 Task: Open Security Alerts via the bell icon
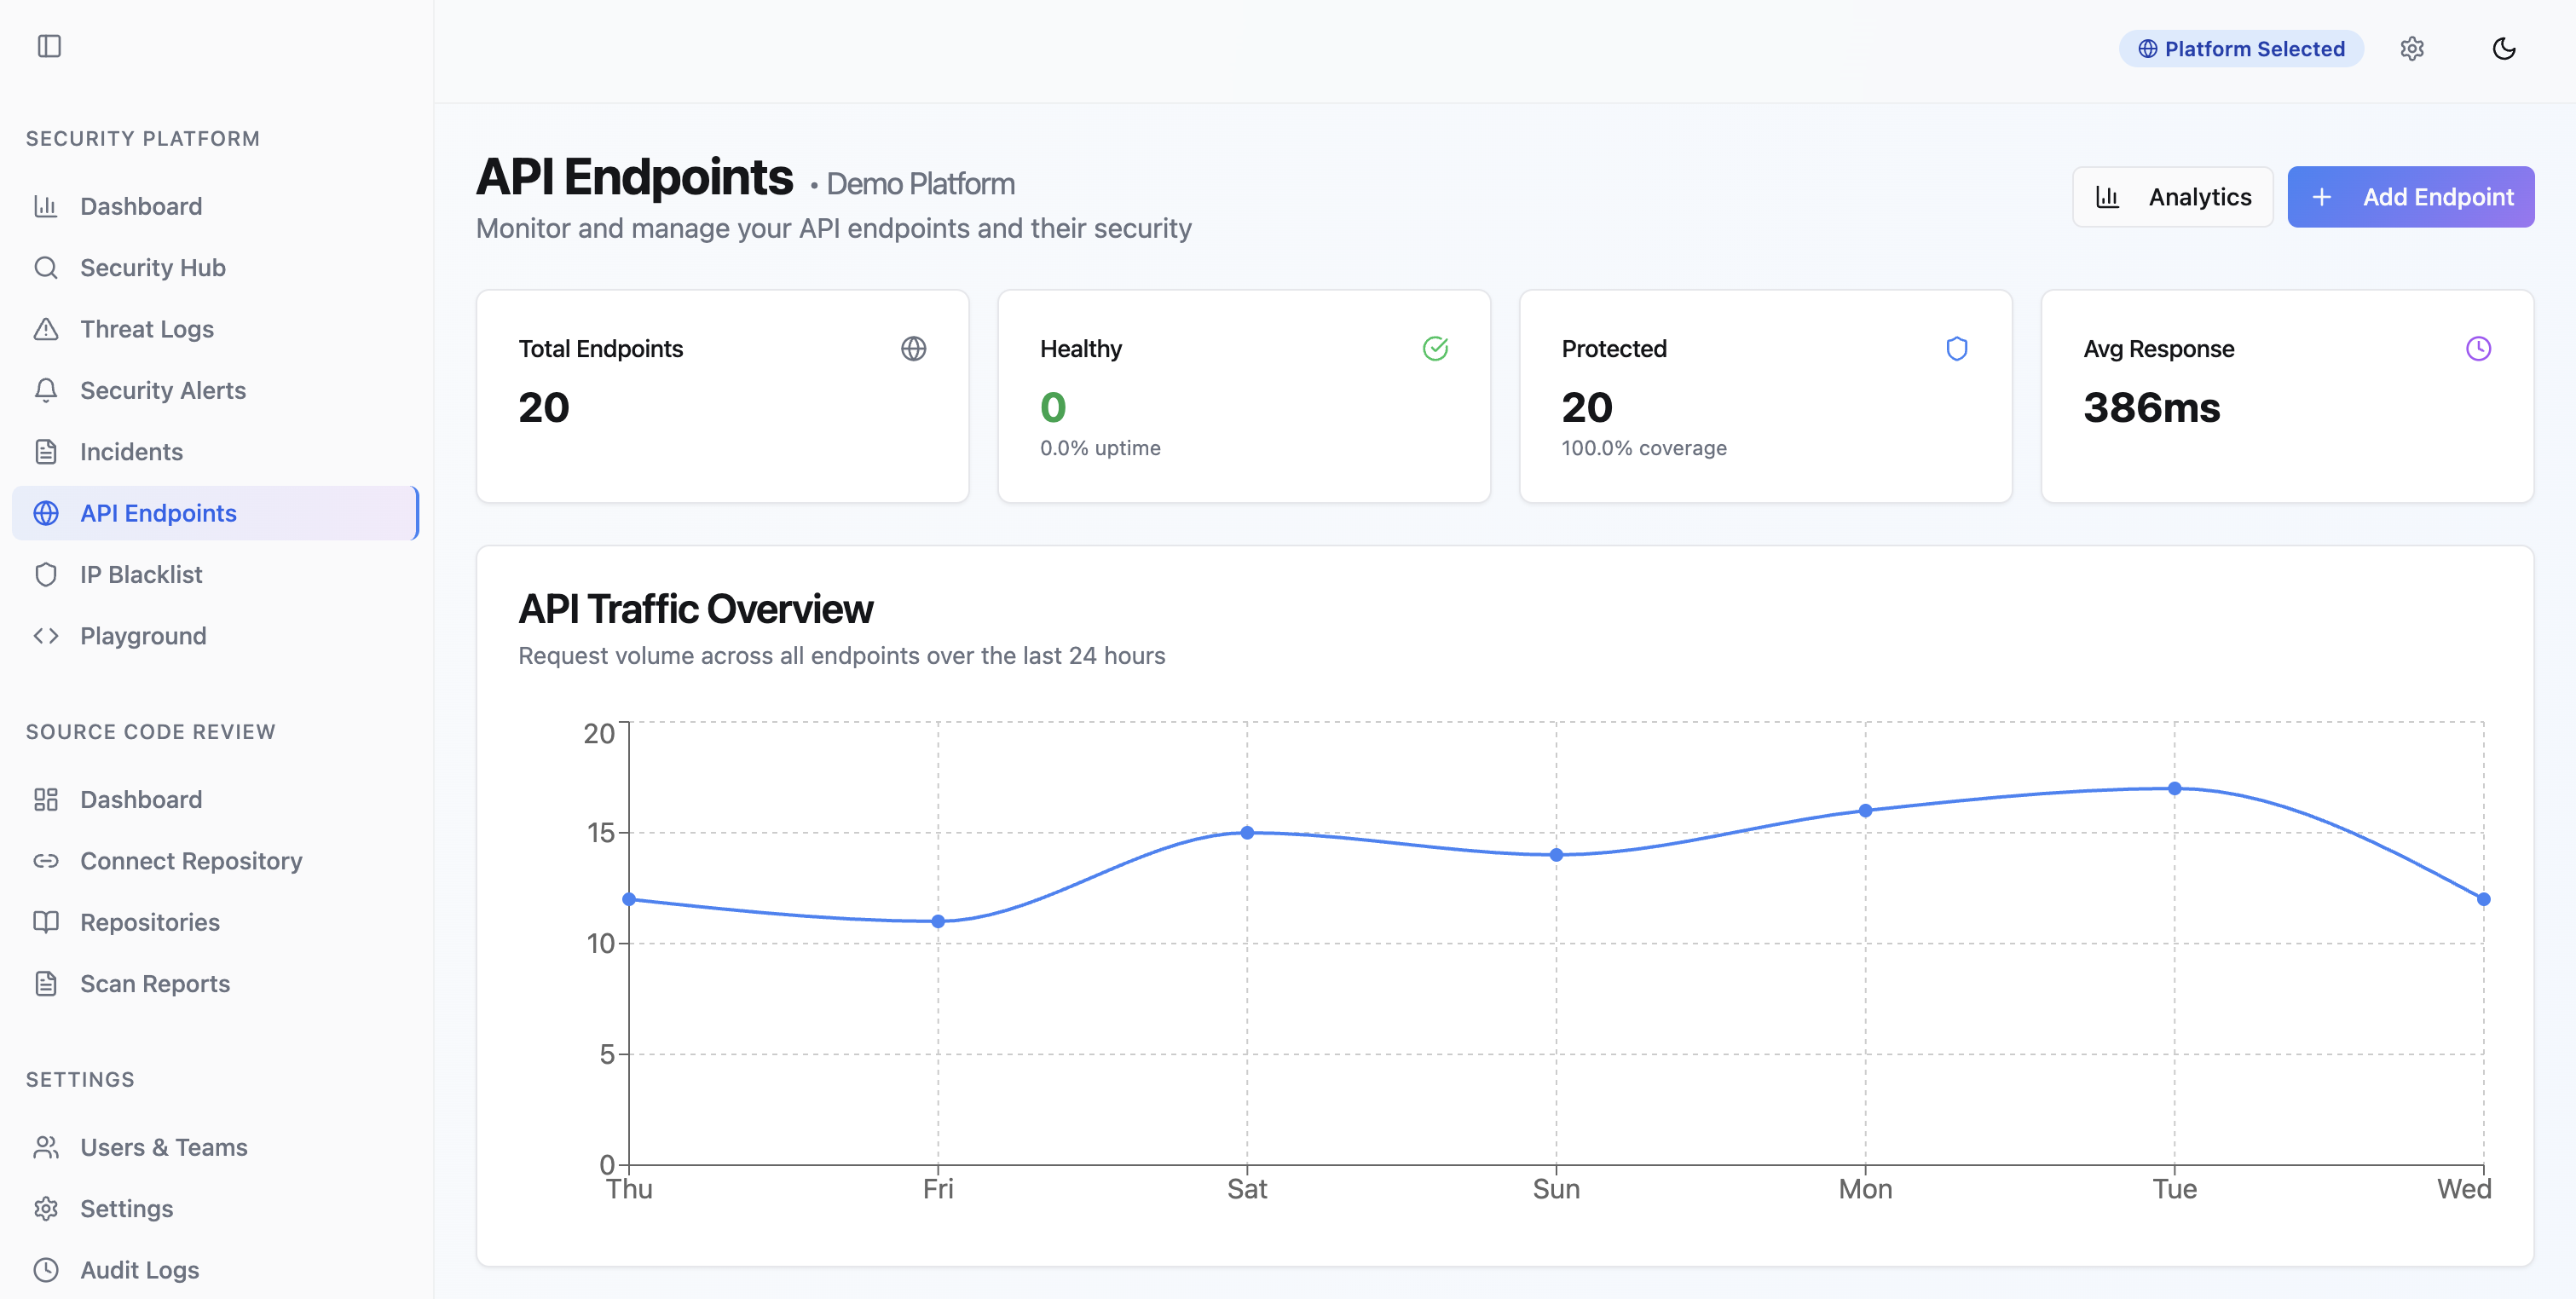tap(47, 390)
